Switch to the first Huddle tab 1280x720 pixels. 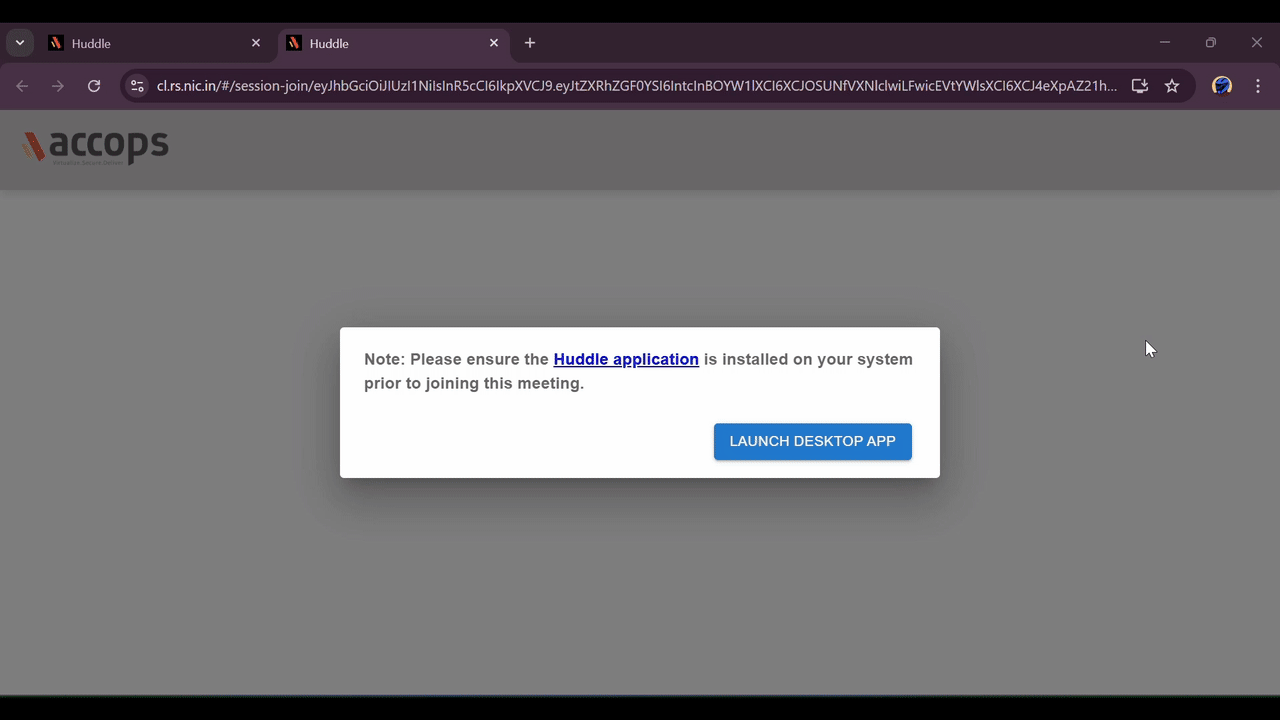coord(150,44)
